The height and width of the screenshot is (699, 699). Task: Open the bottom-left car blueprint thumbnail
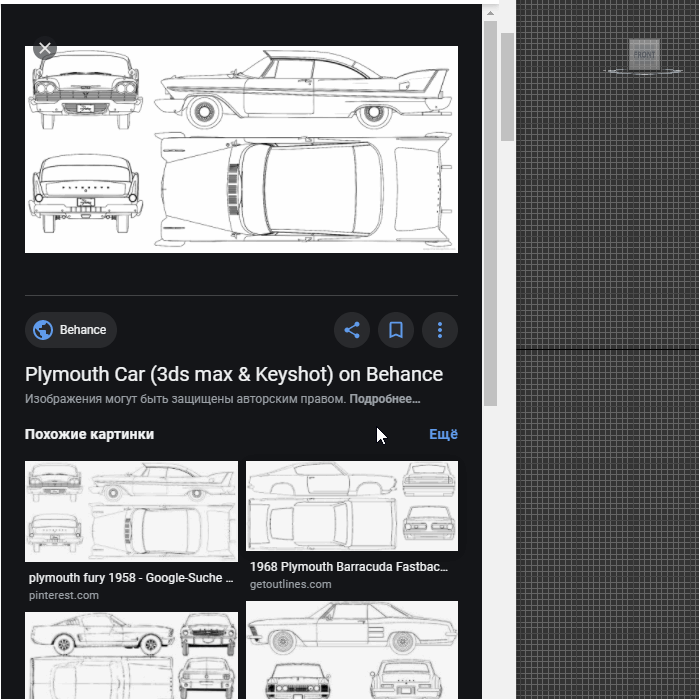pos(131,655)
